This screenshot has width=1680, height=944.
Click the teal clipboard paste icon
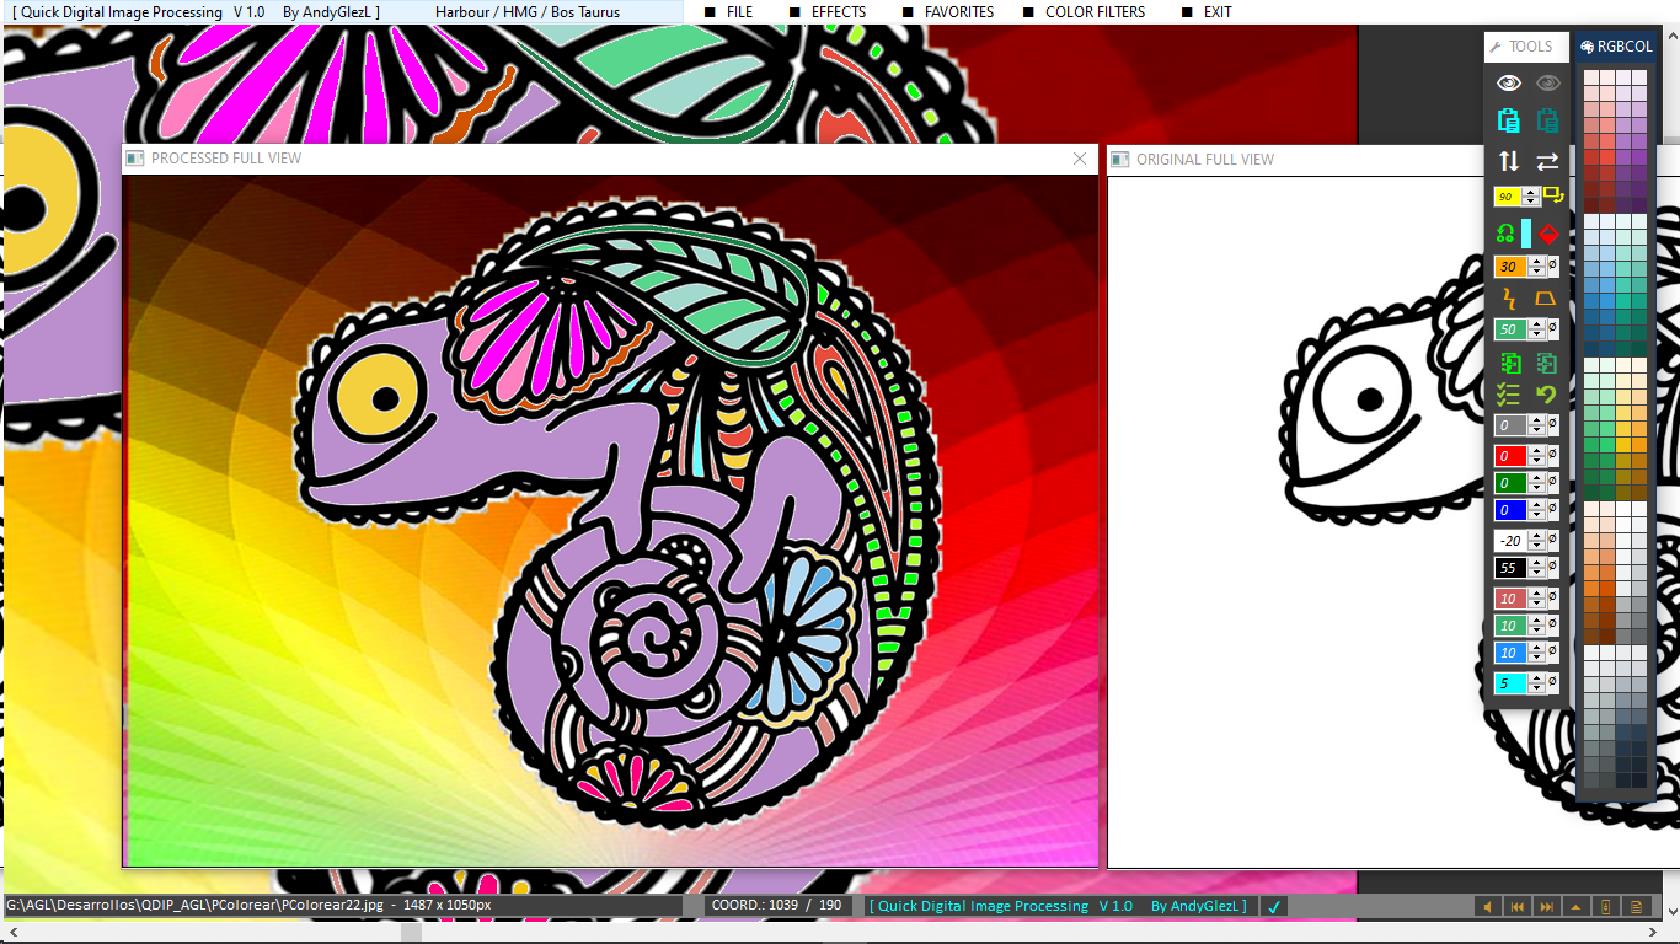point(1508,121)
